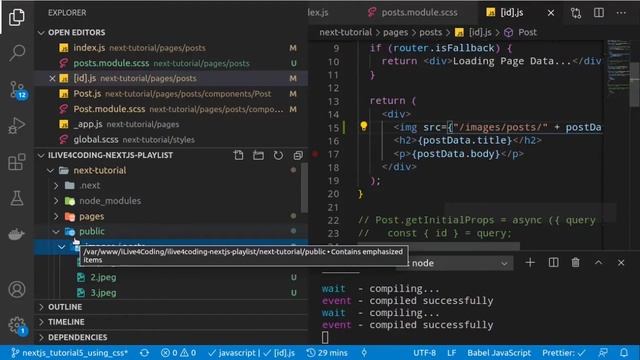
Task: Click New File icon in explorer header
Action: [239, 155]
